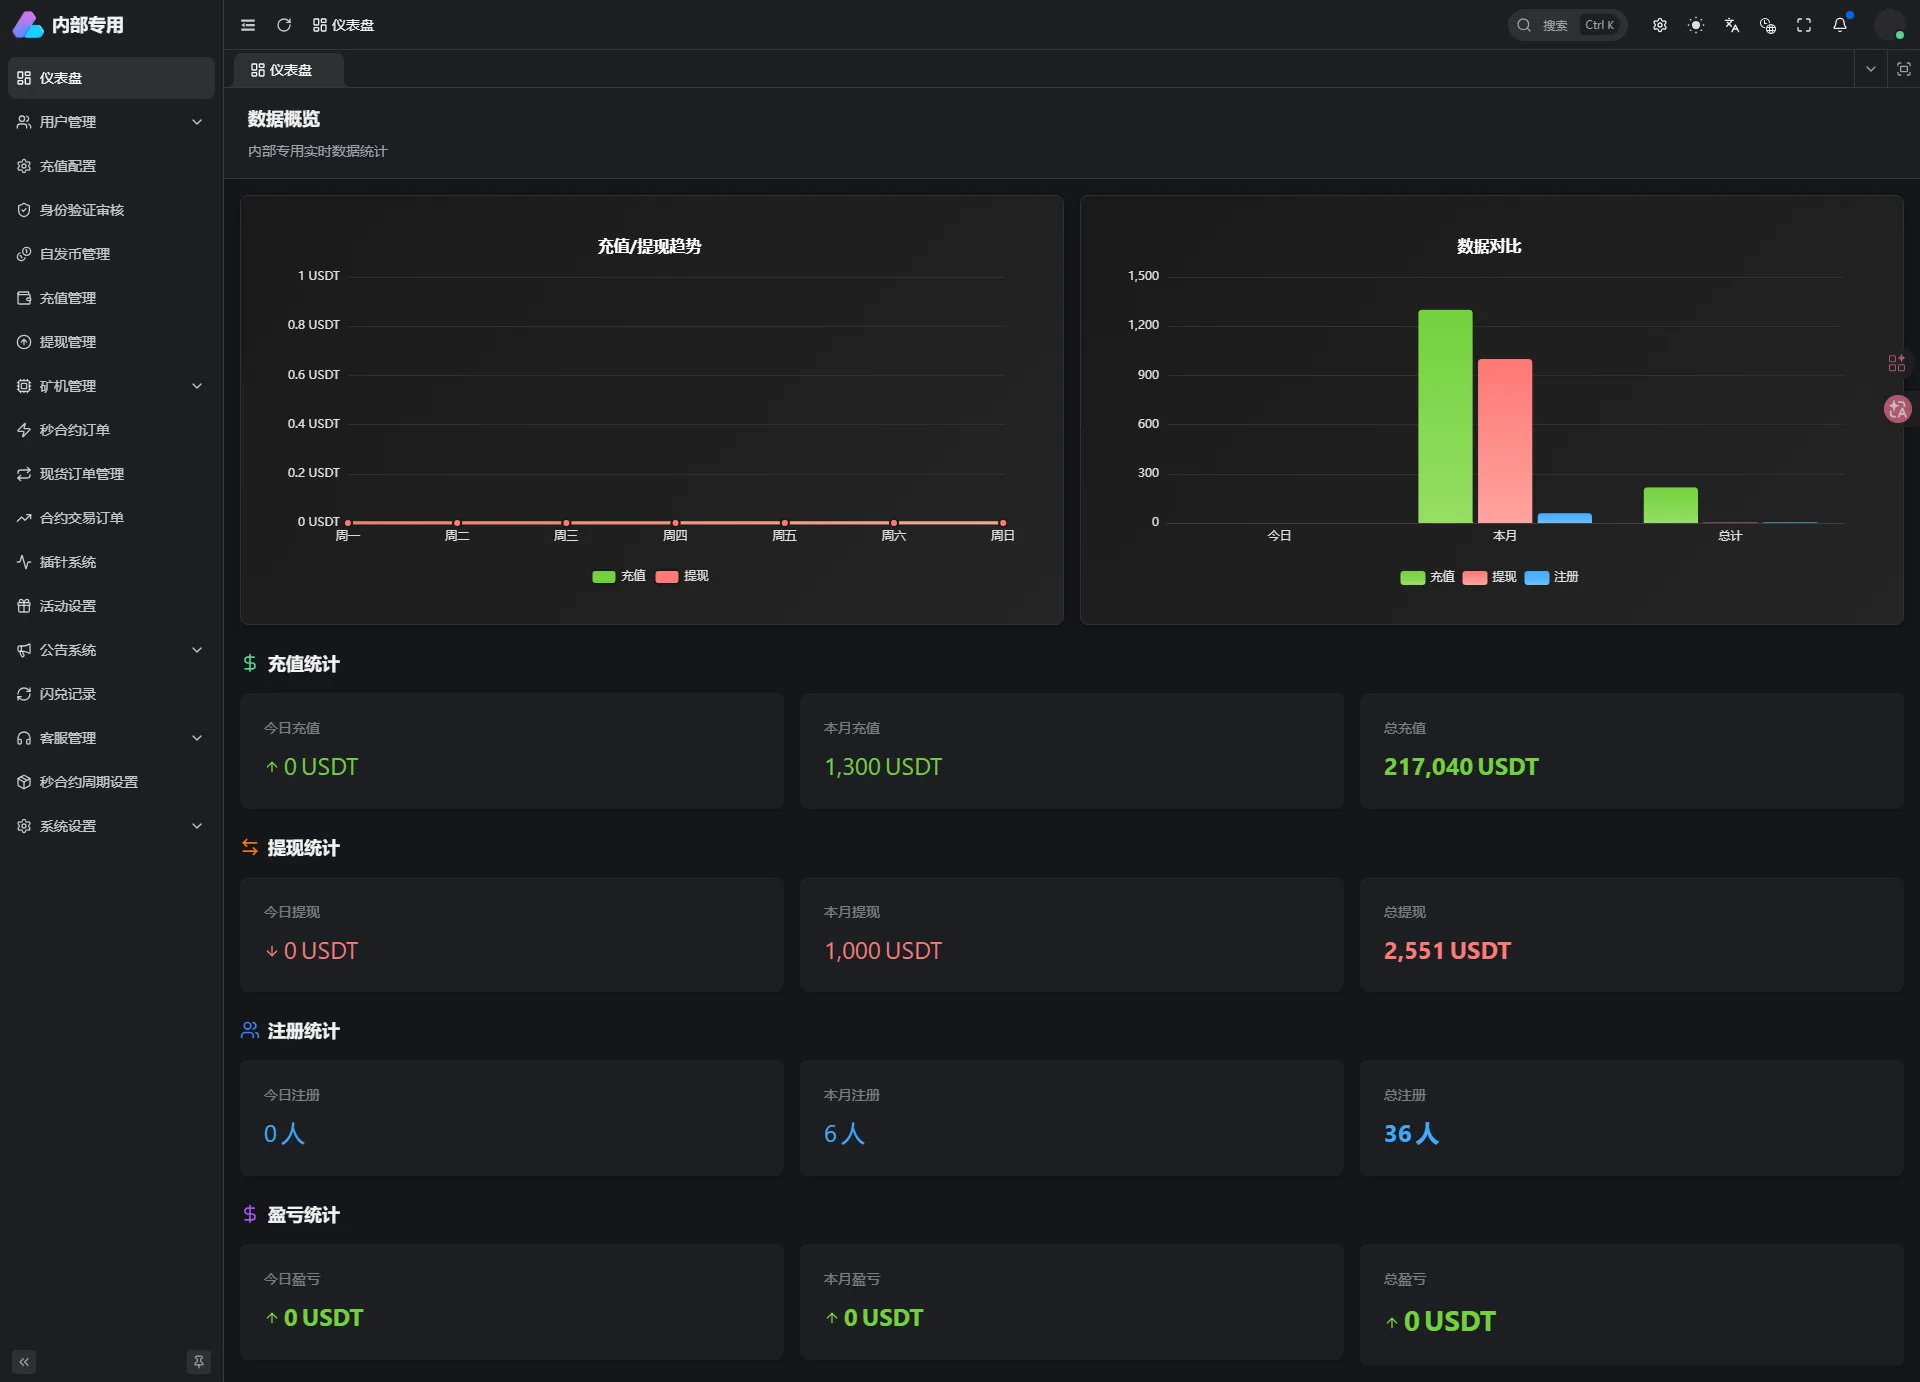Expand 客服管理 submenu chevron
1920x1382 pixels.
click(x=197, y=738)
